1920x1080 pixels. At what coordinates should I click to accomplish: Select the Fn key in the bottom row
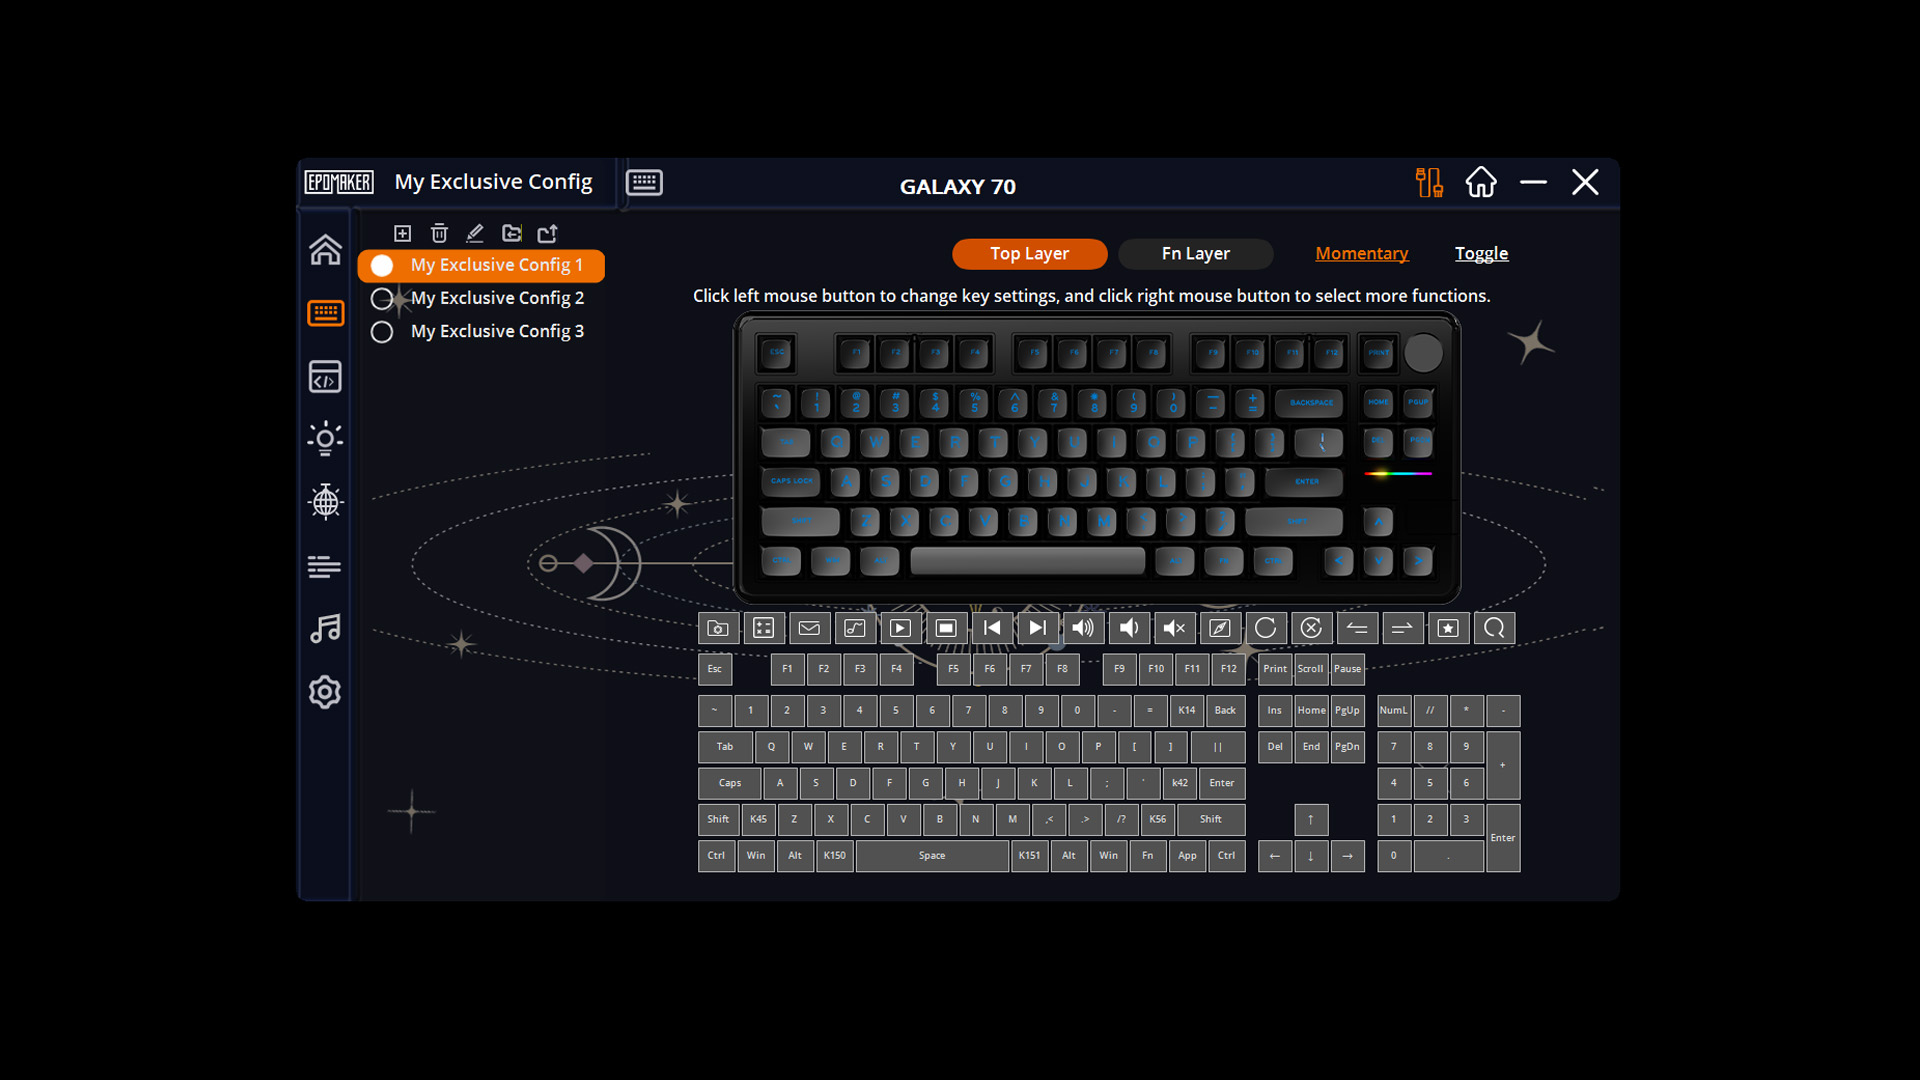1148,856
